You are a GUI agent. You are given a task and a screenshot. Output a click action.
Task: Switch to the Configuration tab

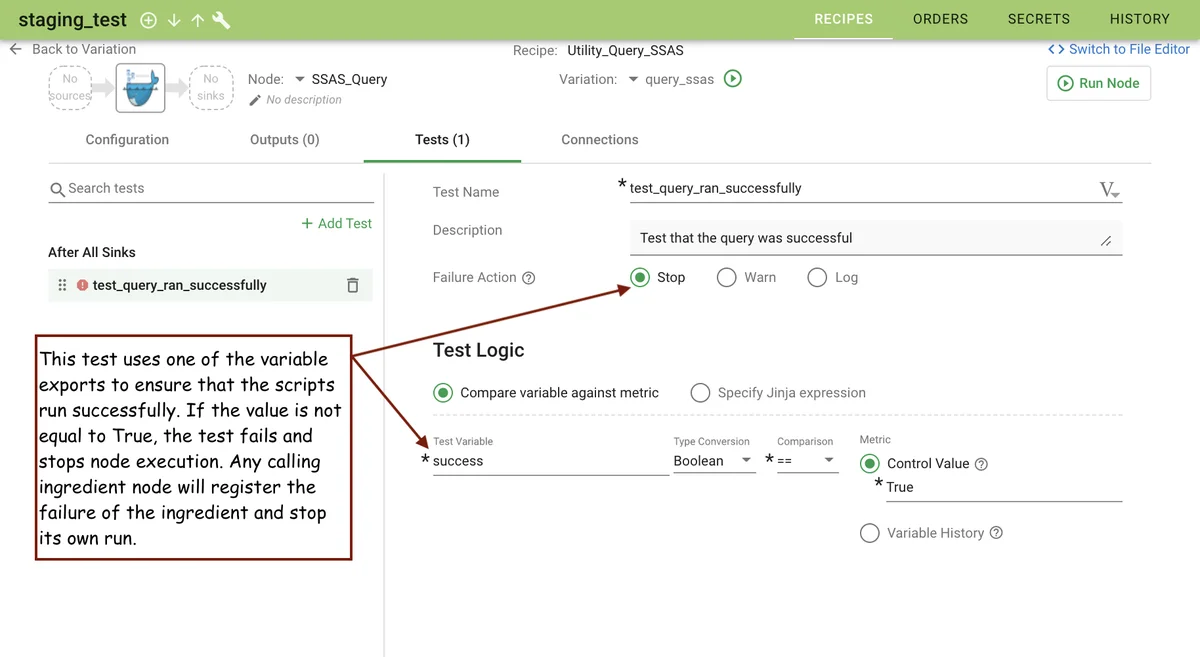(x=127, y=140)
